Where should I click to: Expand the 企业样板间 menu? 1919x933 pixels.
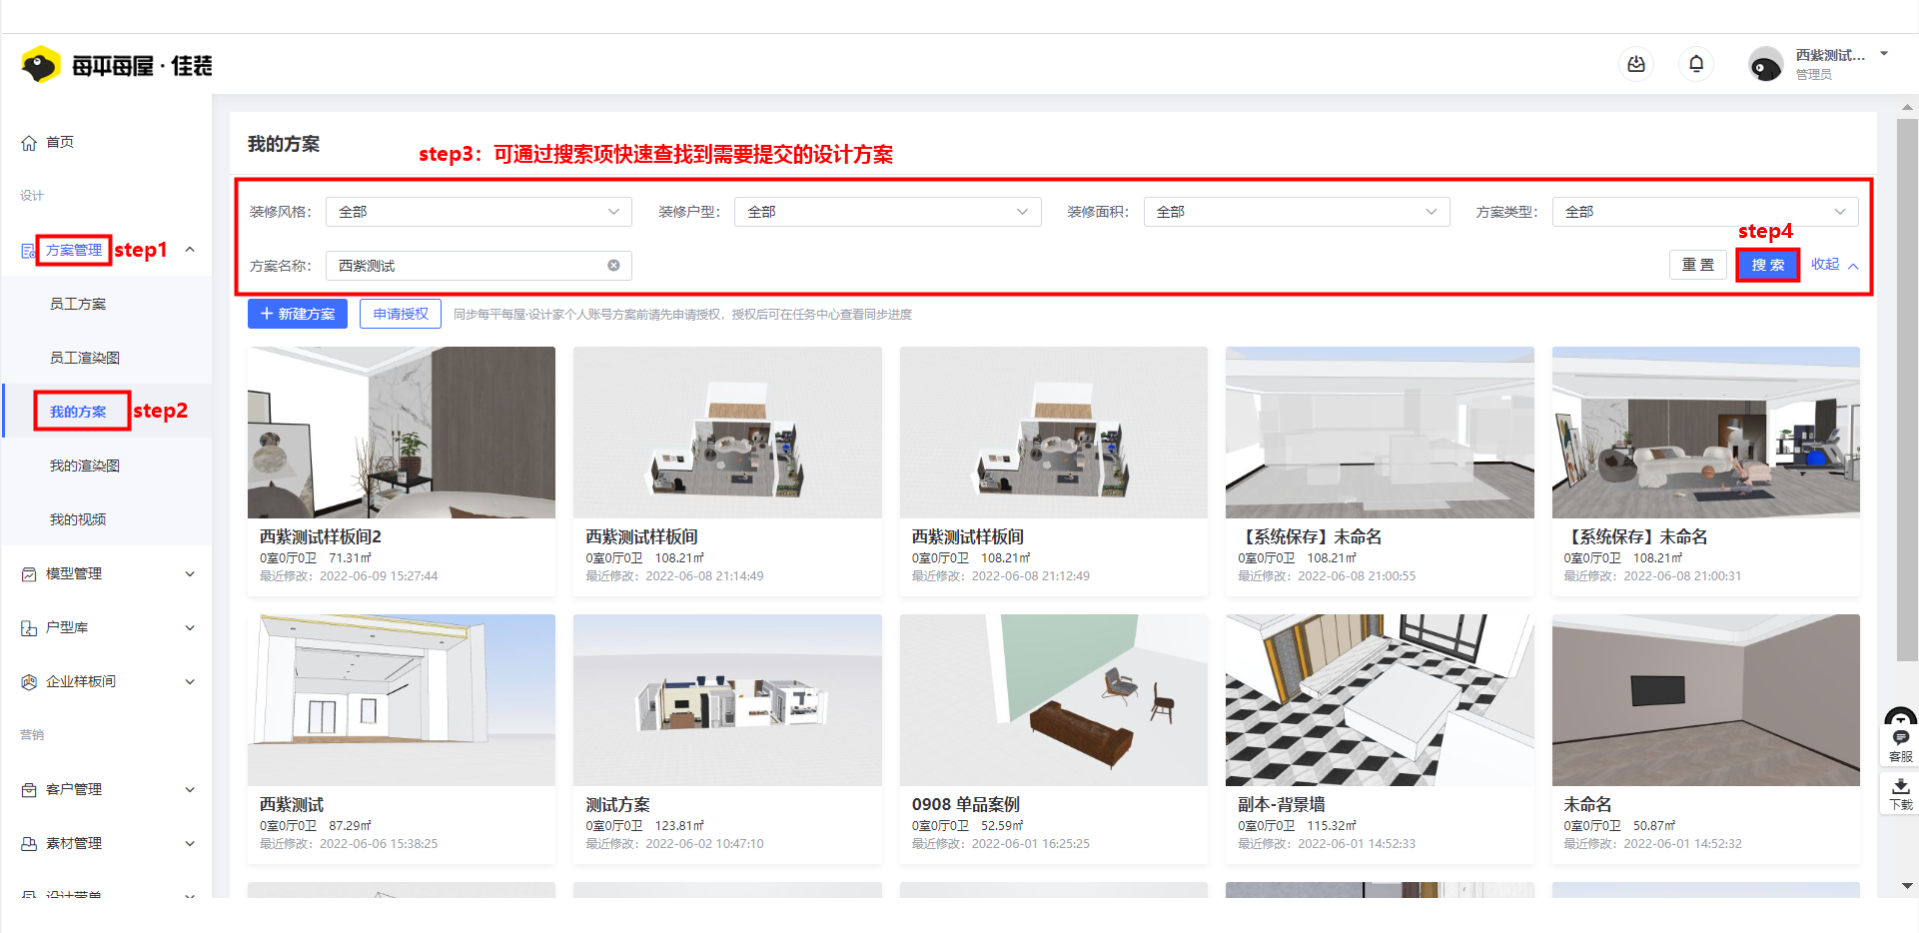tap(189, 682)
